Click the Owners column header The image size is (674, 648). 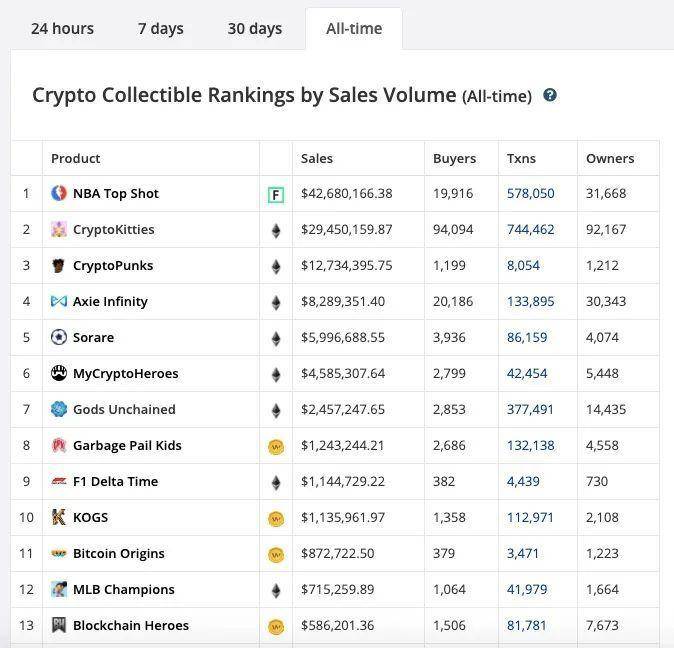(610, 159)
